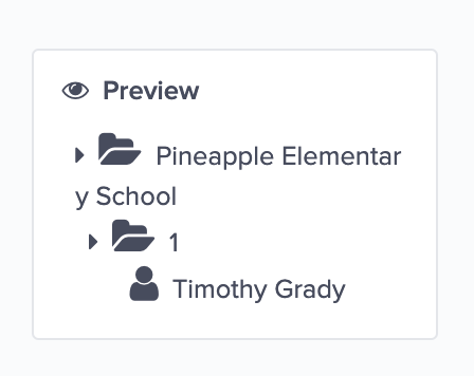Image resolution: width=474 pixels, height=376 pixels.
Task: Click the word Elementar in the school name
Action: (342, 156)
